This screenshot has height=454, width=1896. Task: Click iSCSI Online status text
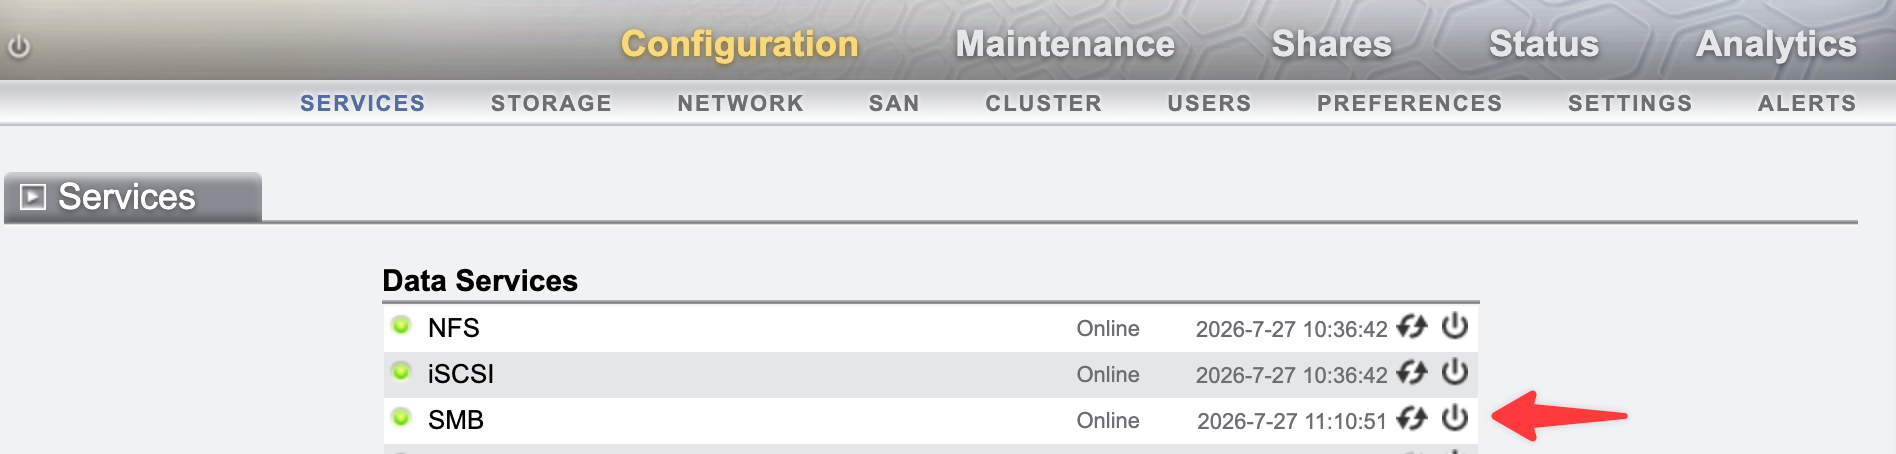[1108, 375]
